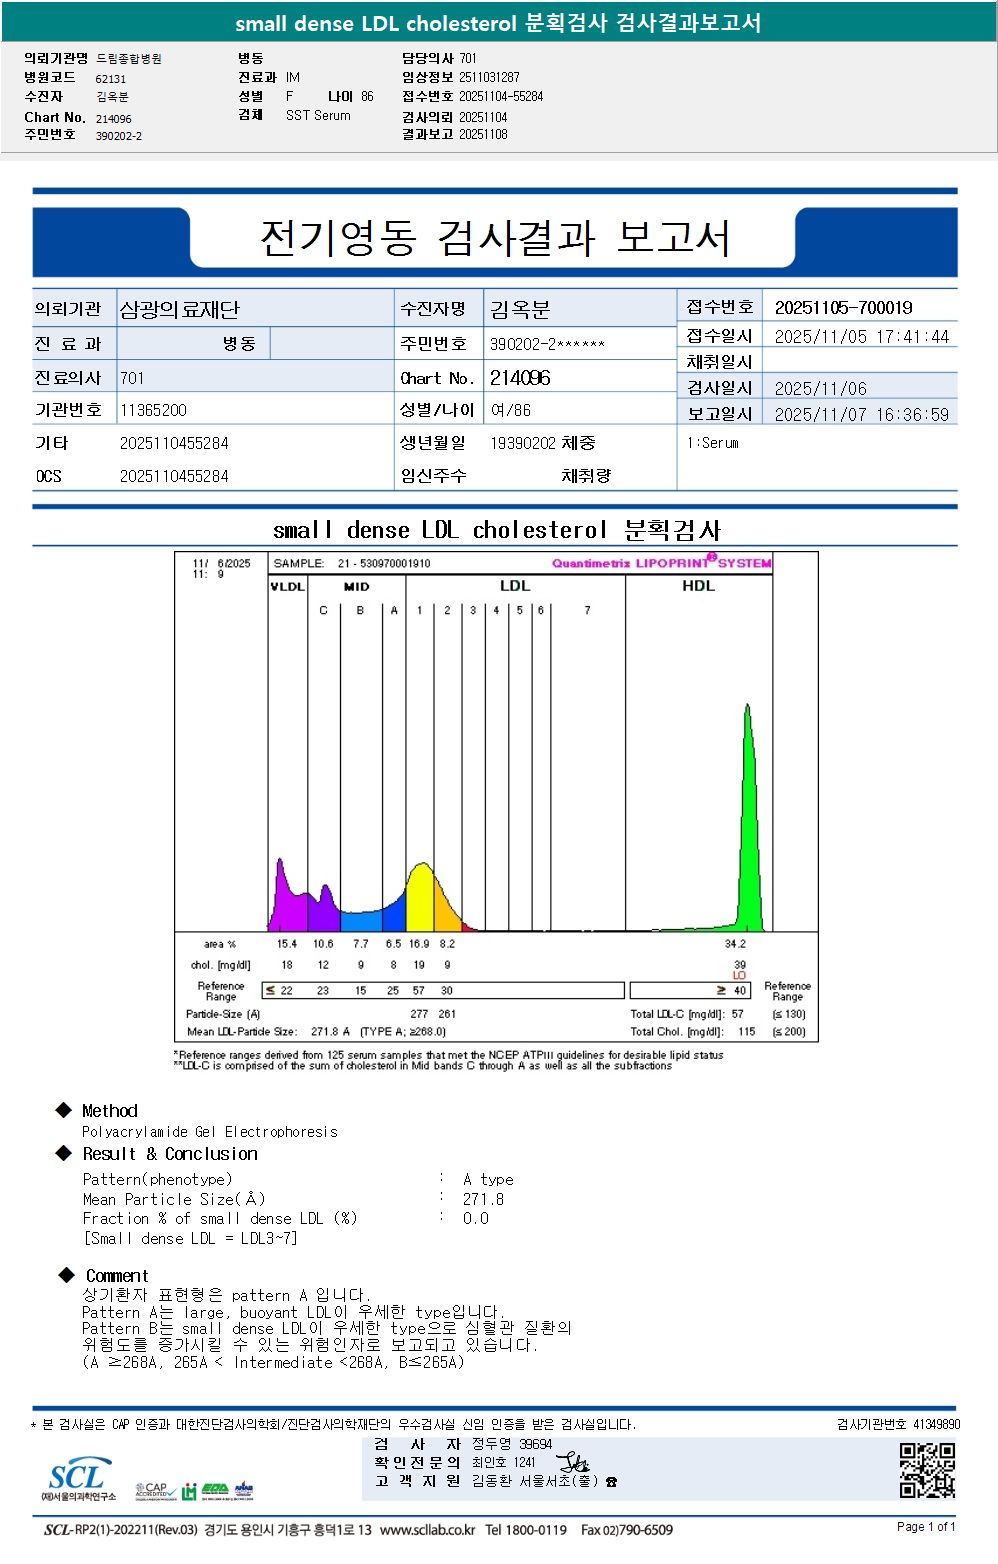The height and width of the screenshot is (1564, 998).
Task: Click the Quantimetrix Lipoprint System logo
Action: click(661, 562)
